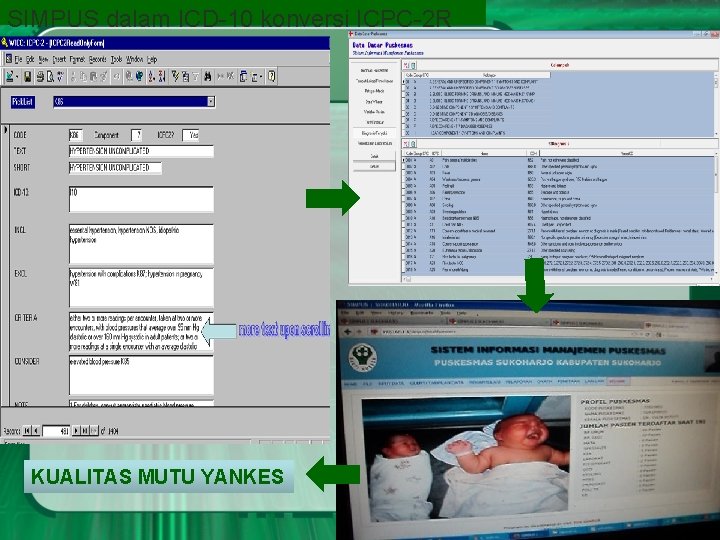Click the Save floppy disk icon
This screenshot has width=720, height=540.
[x=28, y=76]
